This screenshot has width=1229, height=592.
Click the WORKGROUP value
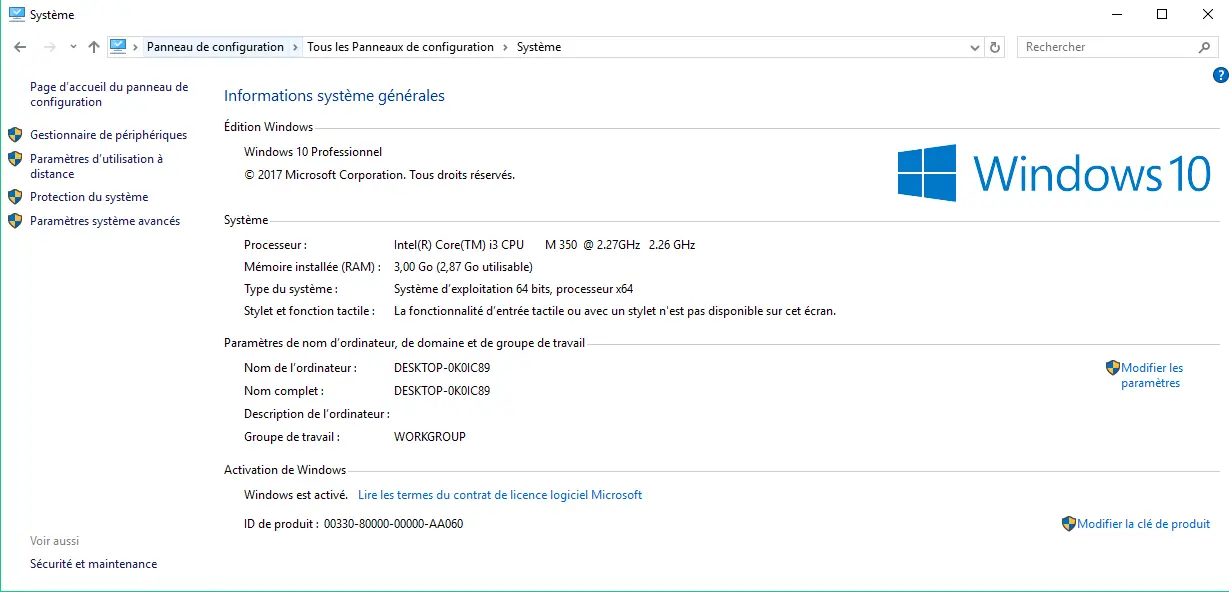(430, 437)
